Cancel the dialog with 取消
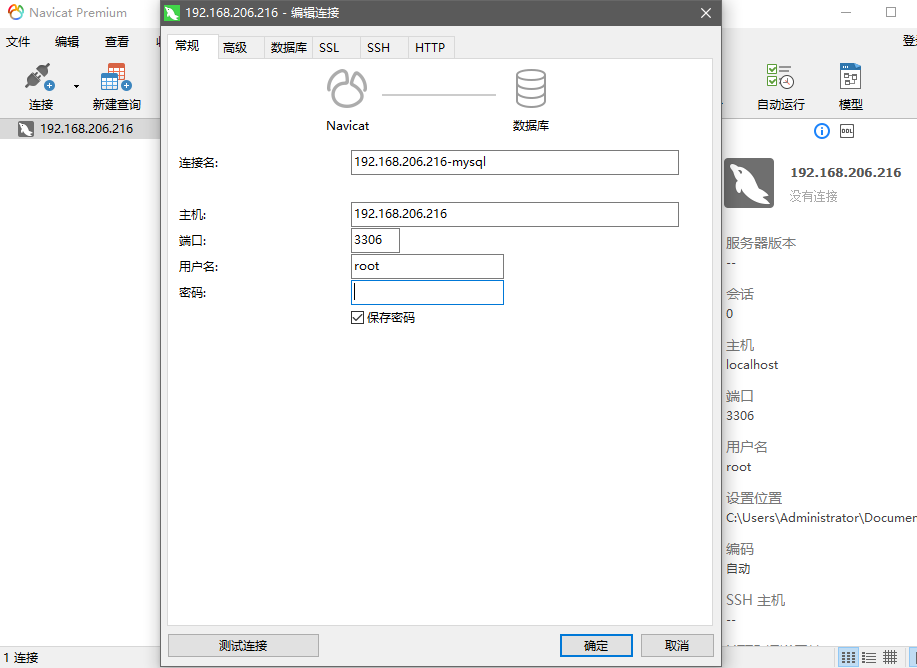Screen dimensions: 917x668 [677, 645]
